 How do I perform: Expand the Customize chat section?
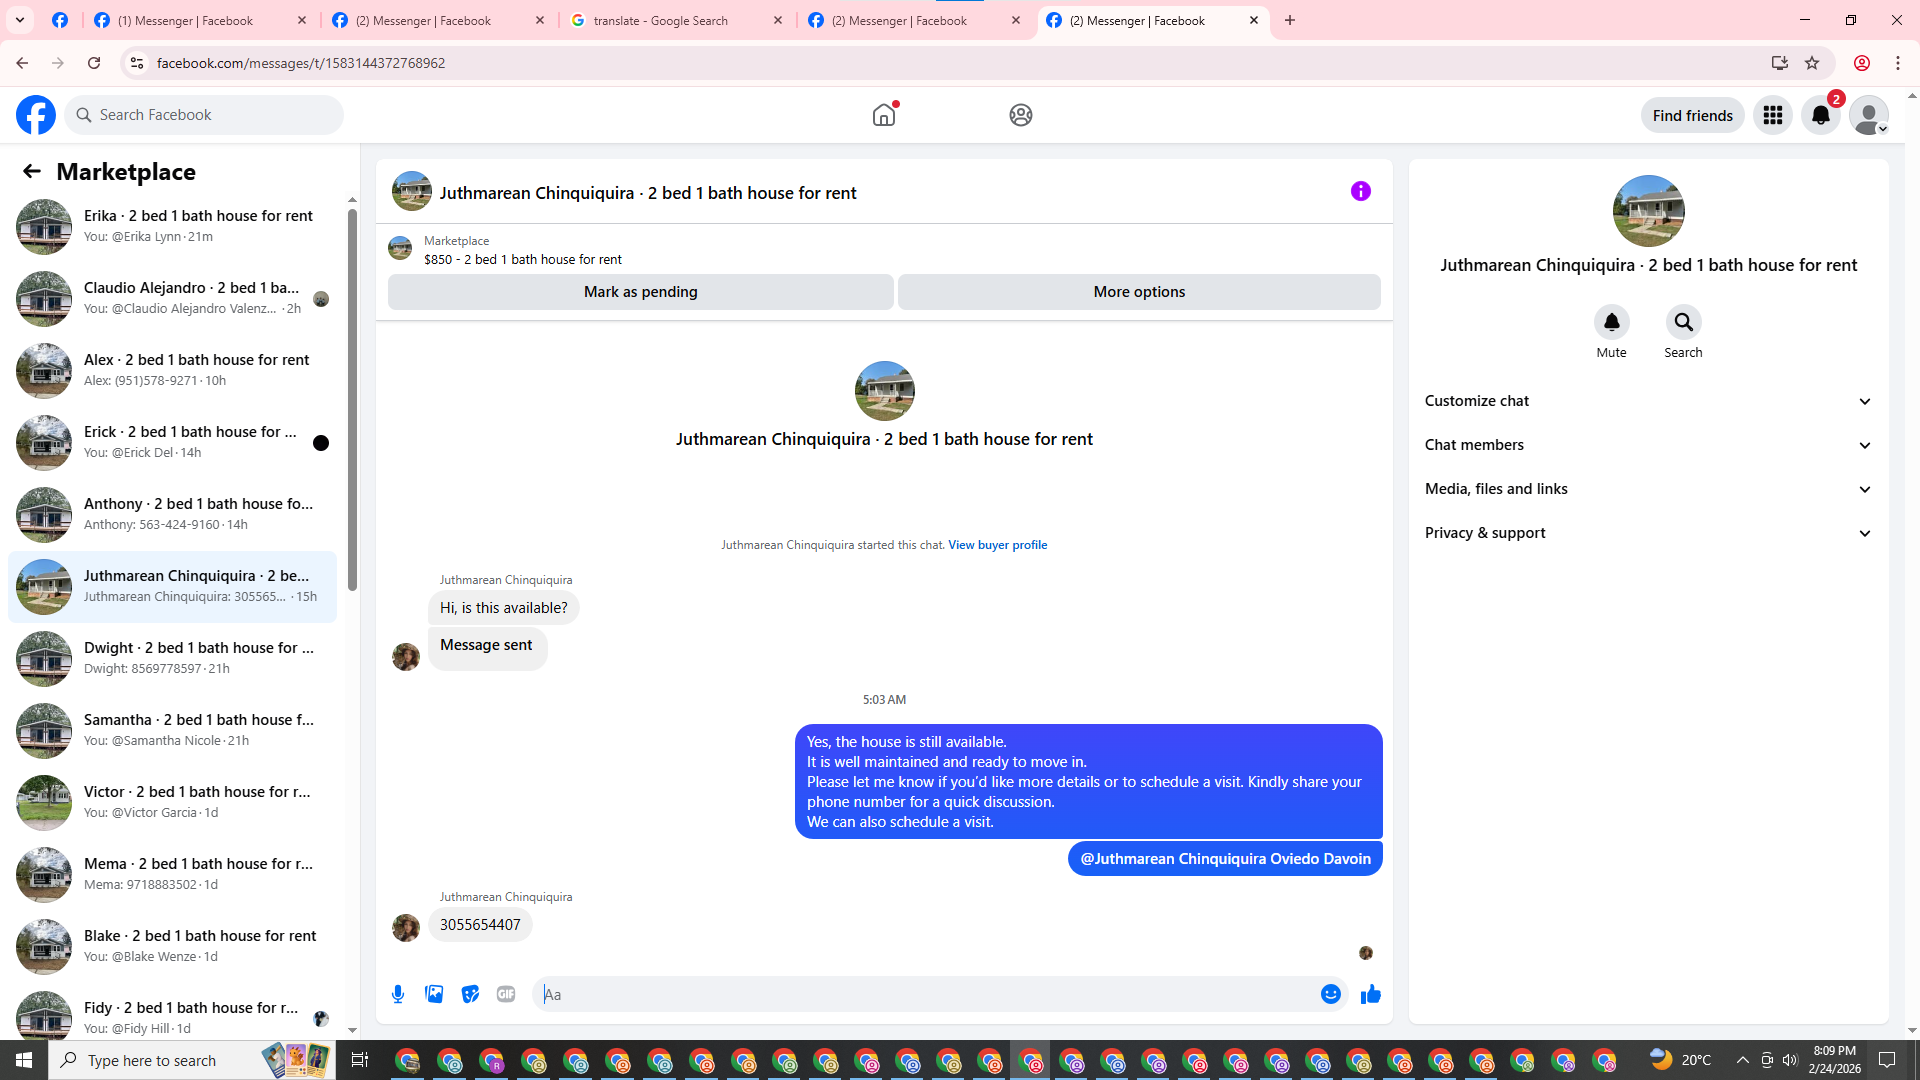(x=1647, y=401)
